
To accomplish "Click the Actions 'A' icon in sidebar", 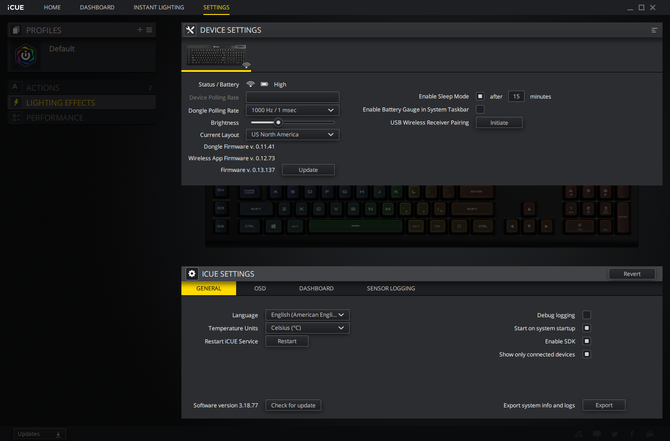I will pyautogui.click(x=15, y=87).
